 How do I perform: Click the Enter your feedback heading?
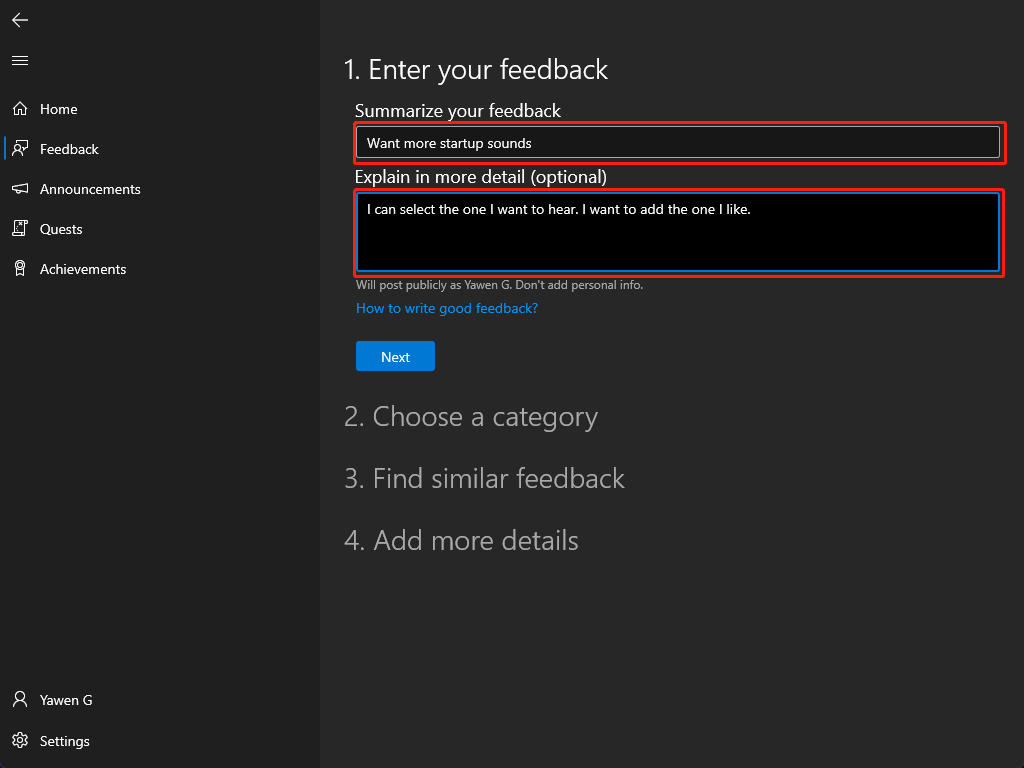(476, 69)
